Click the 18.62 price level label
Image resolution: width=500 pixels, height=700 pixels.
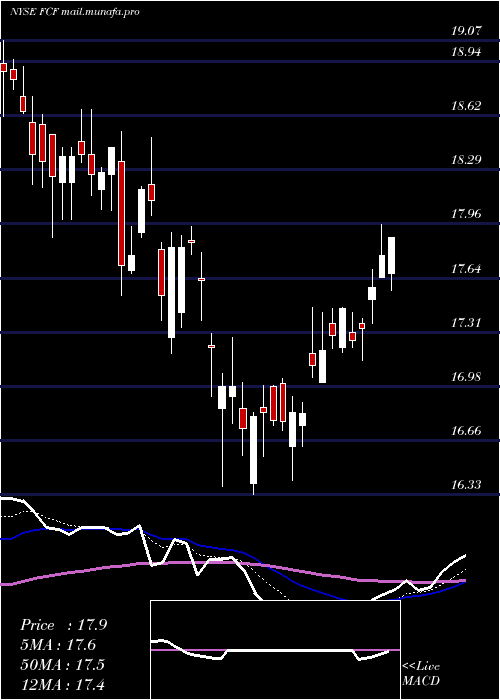click(466, 106)
